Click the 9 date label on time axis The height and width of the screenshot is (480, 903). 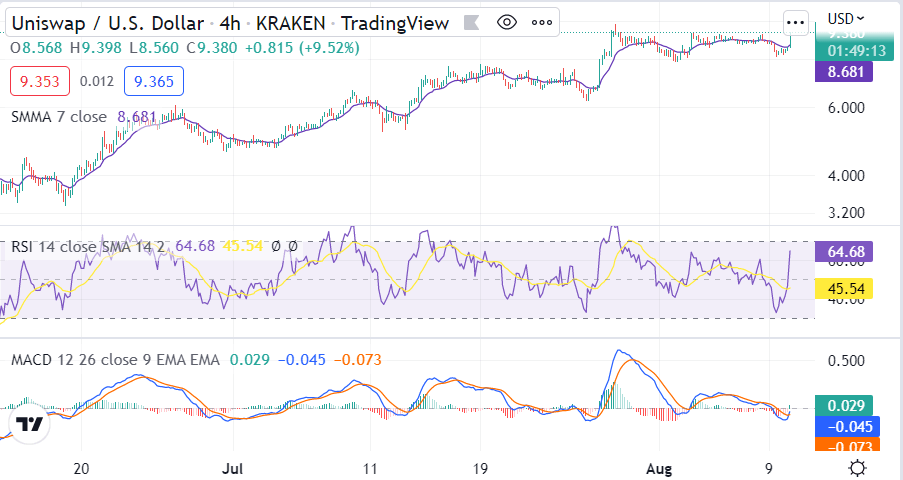click(769, 468)
